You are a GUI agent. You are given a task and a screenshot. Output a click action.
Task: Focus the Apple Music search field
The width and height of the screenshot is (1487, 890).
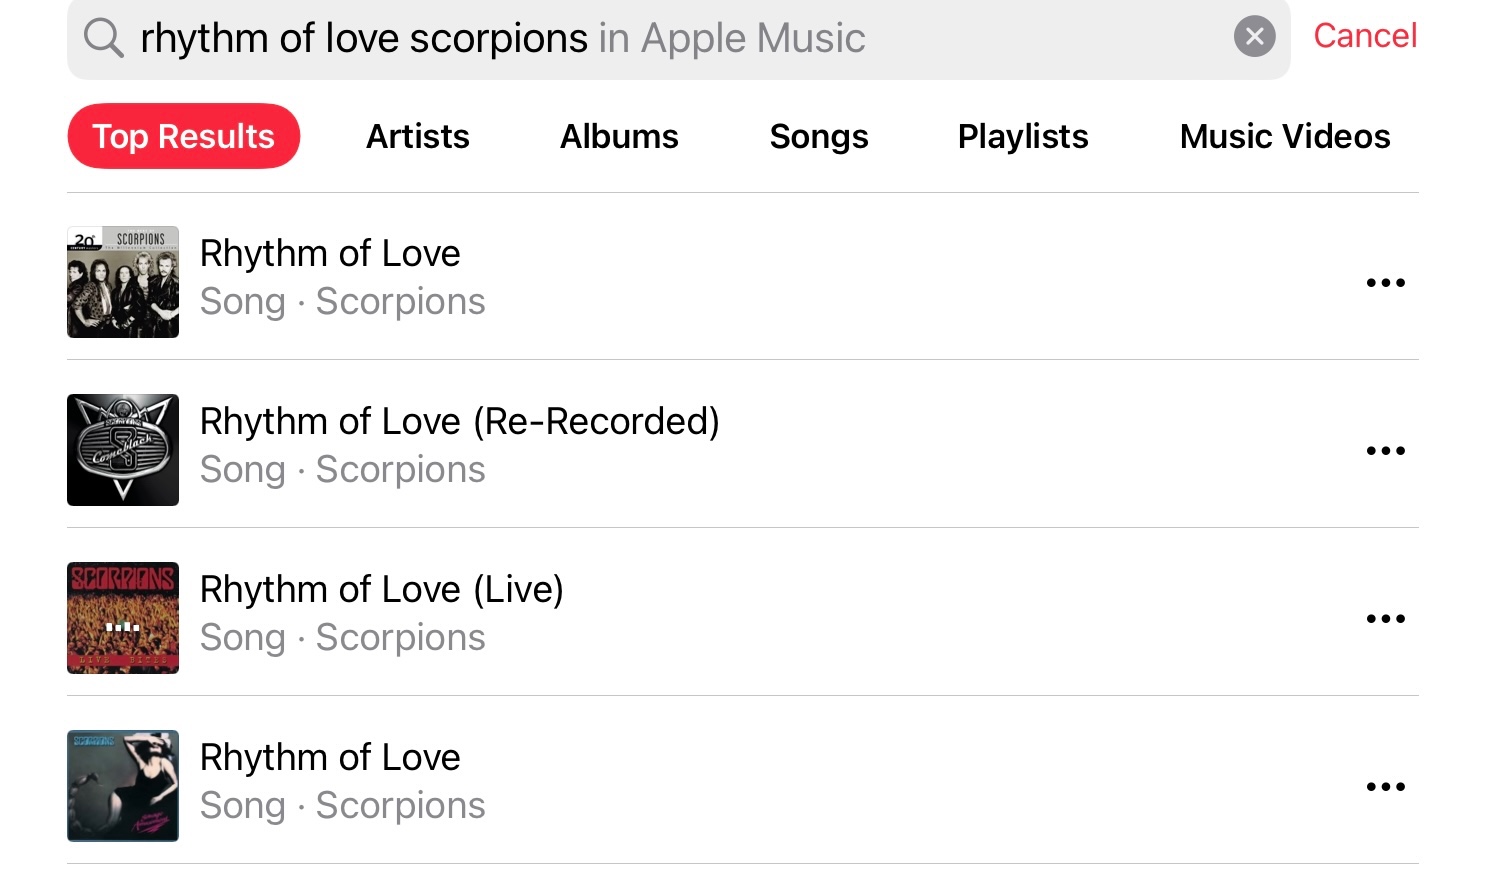680,38
